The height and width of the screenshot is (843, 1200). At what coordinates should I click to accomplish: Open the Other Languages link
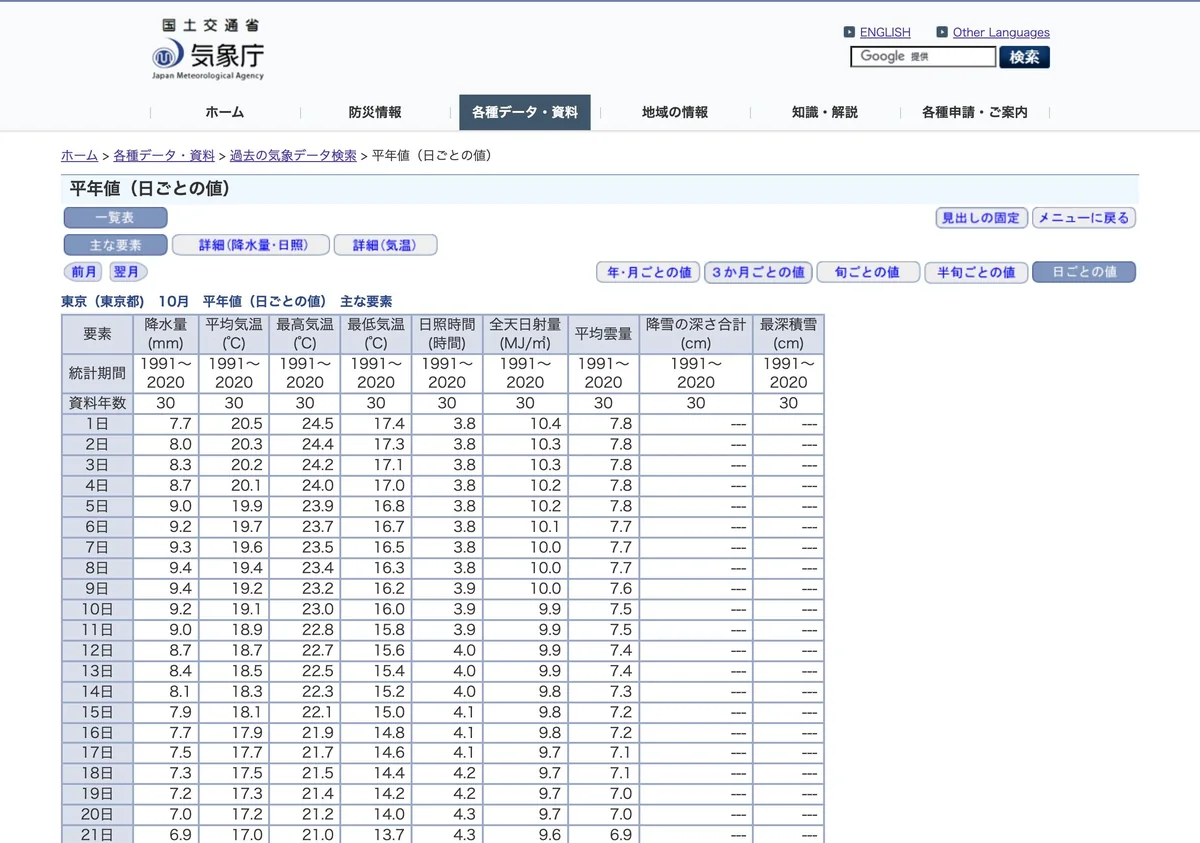click(1001, 32)
